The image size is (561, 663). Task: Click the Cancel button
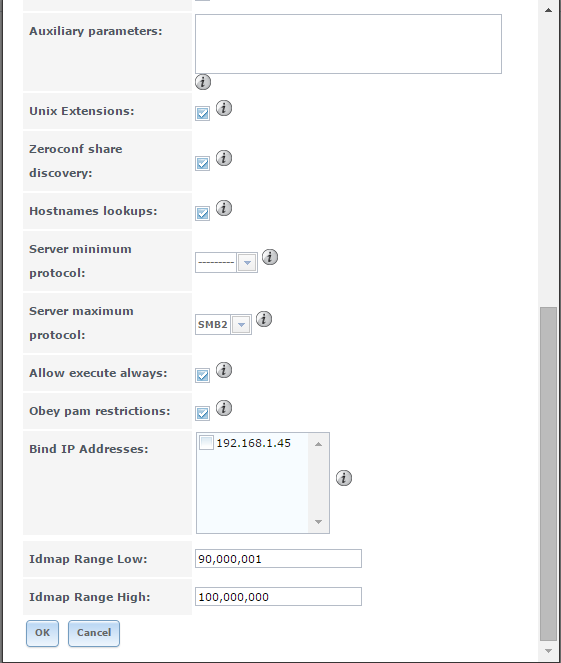tap(94, 633)
